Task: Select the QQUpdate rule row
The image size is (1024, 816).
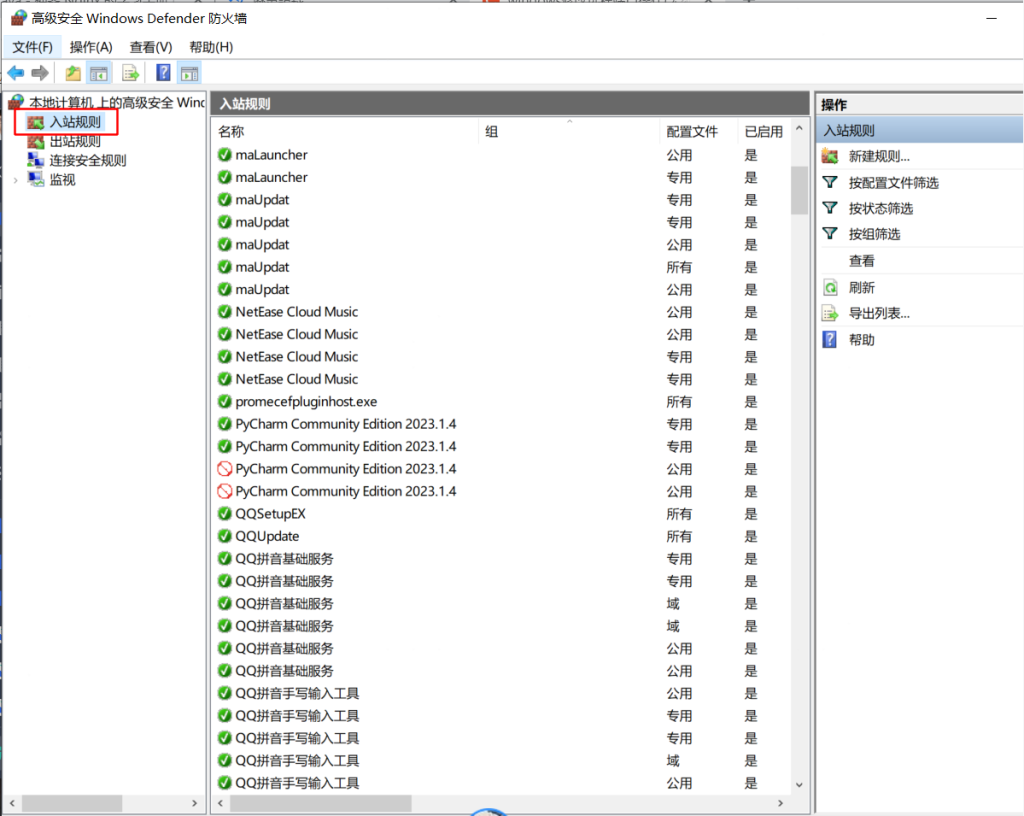Action: click(501, 536)
